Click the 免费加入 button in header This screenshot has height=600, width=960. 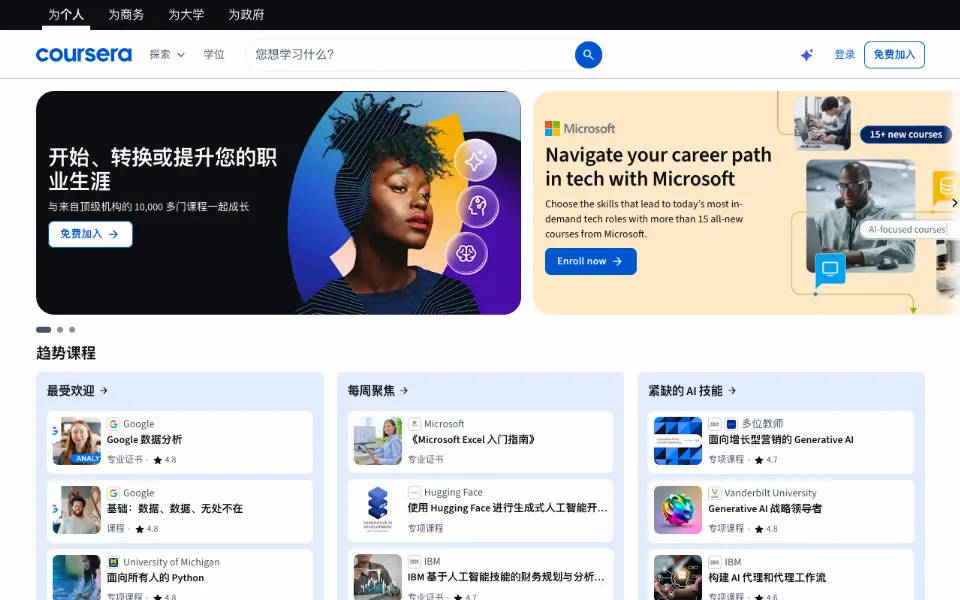click(x=894, y=54)
